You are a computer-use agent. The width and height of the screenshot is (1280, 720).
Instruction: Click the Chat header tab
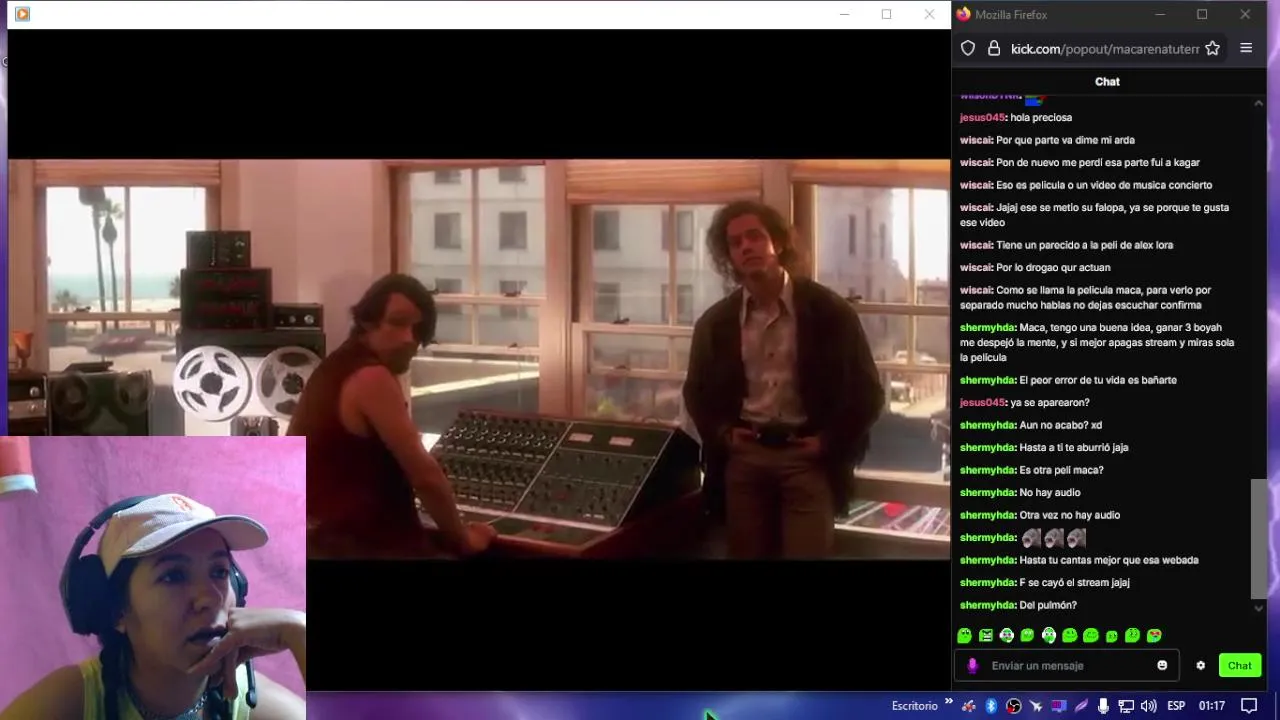point(1107,82)
